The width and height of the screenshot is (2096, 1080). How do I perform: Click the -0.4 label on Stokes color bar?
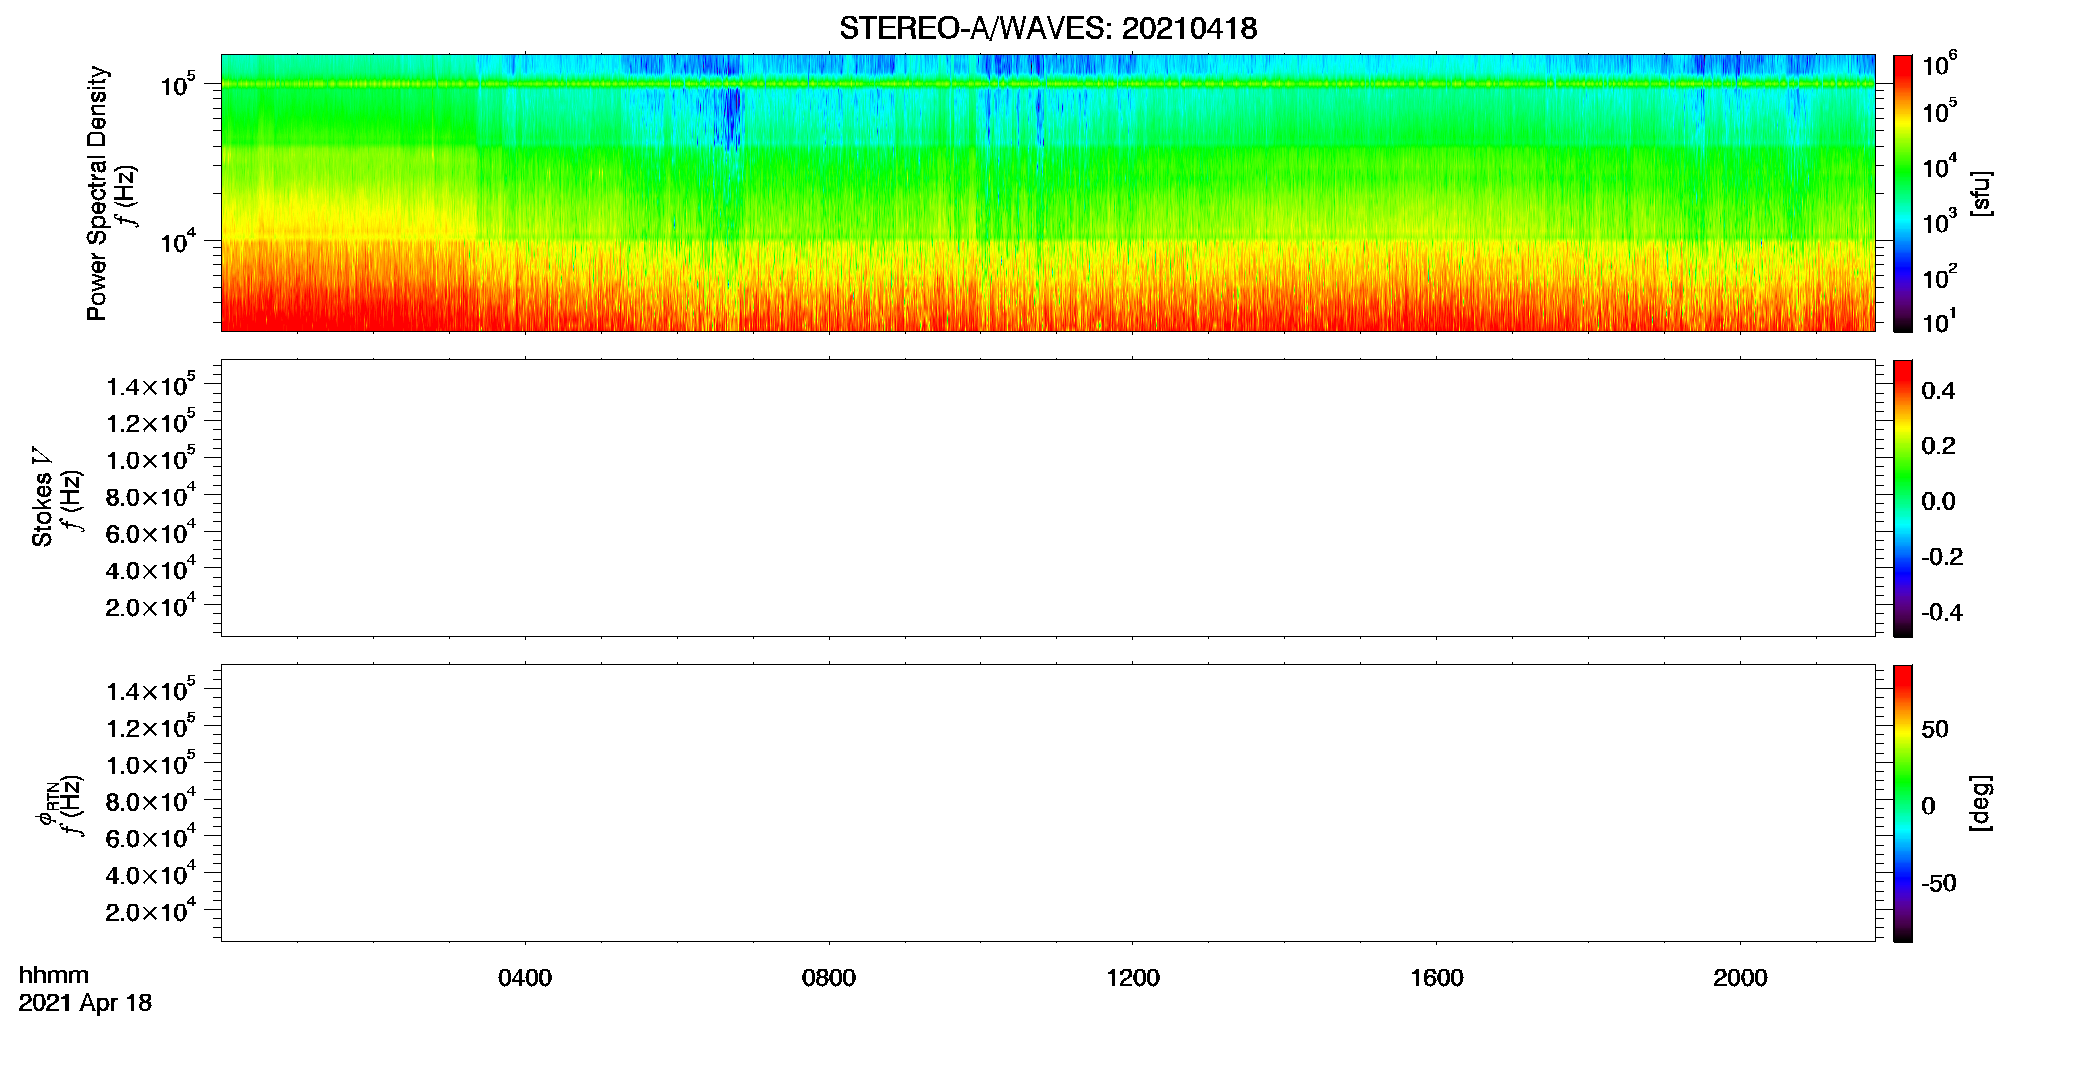pos(1942,613)
